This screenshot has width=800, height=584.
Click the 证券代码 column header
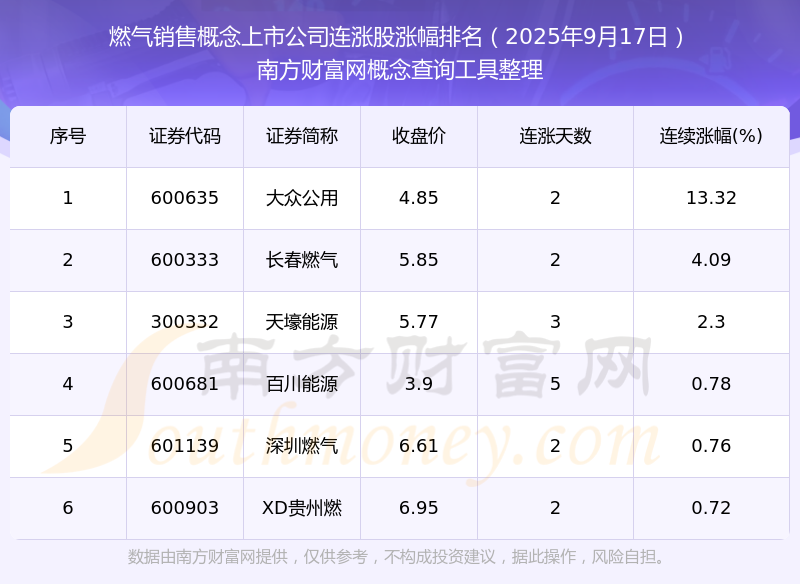[x=185, y=136]
